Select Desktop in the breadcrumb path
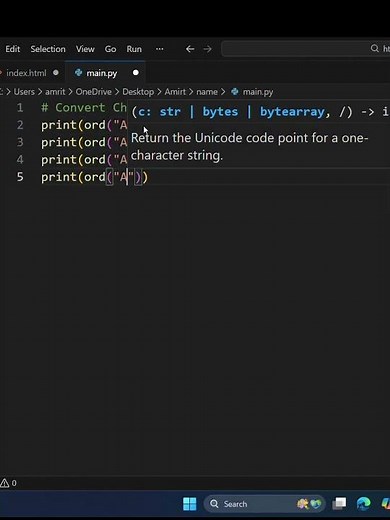The image size is (390, 520). tap(138, 92)
